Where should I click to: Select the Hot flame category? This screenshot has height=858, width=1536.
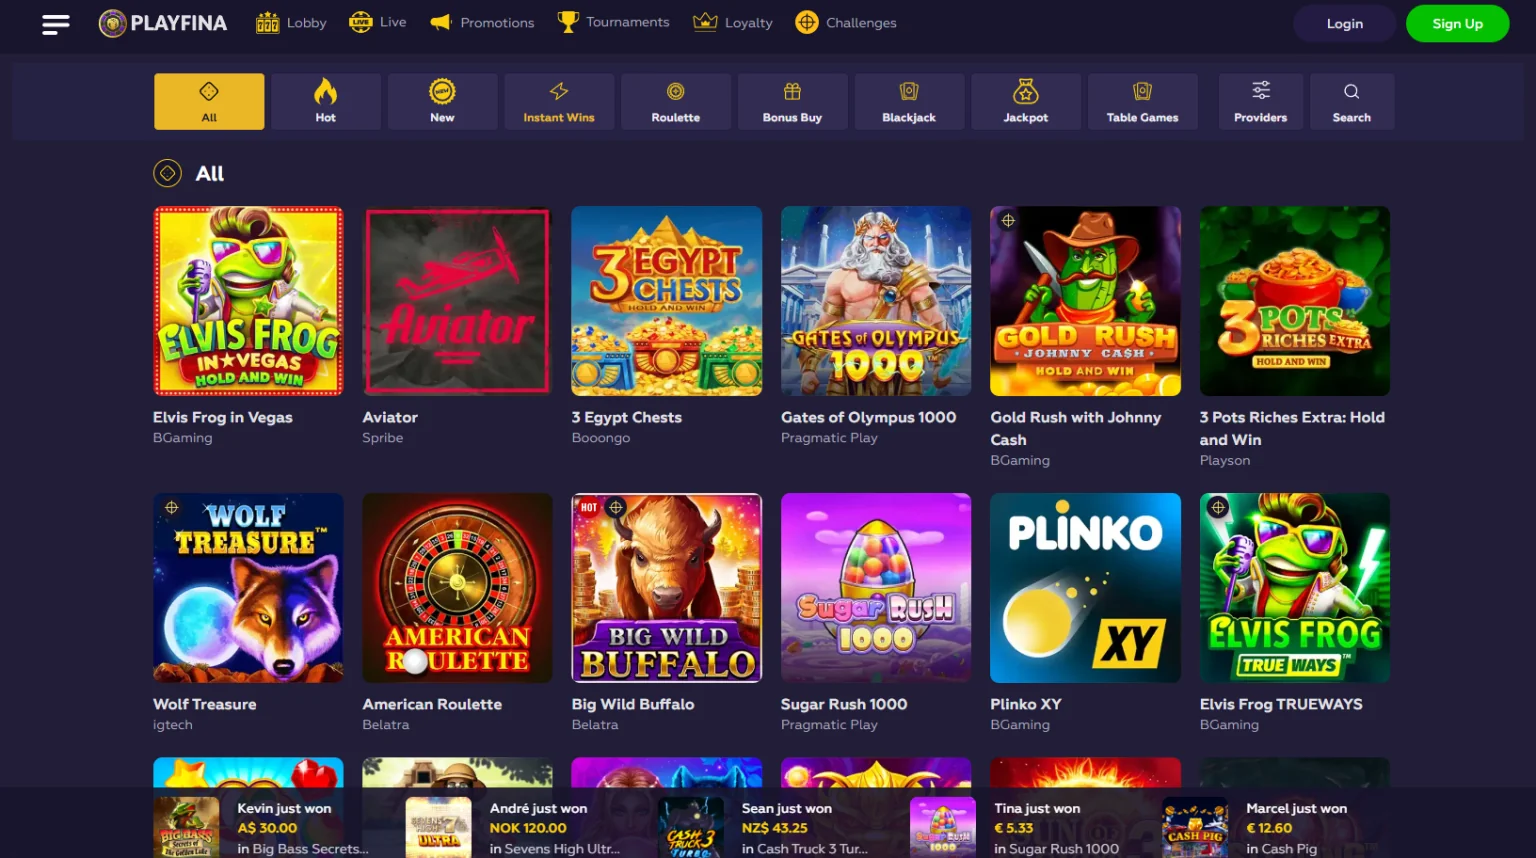326,101
